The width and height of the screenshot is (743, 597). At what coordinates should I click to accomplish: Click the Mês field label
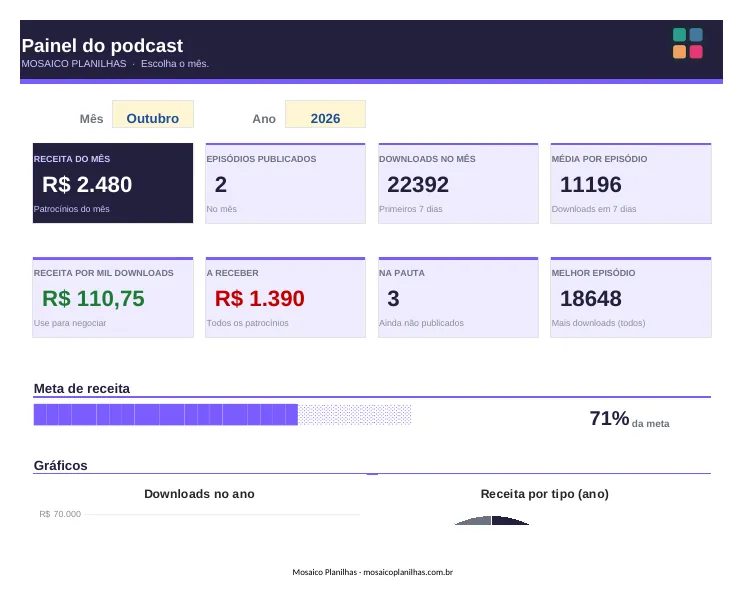91,119
